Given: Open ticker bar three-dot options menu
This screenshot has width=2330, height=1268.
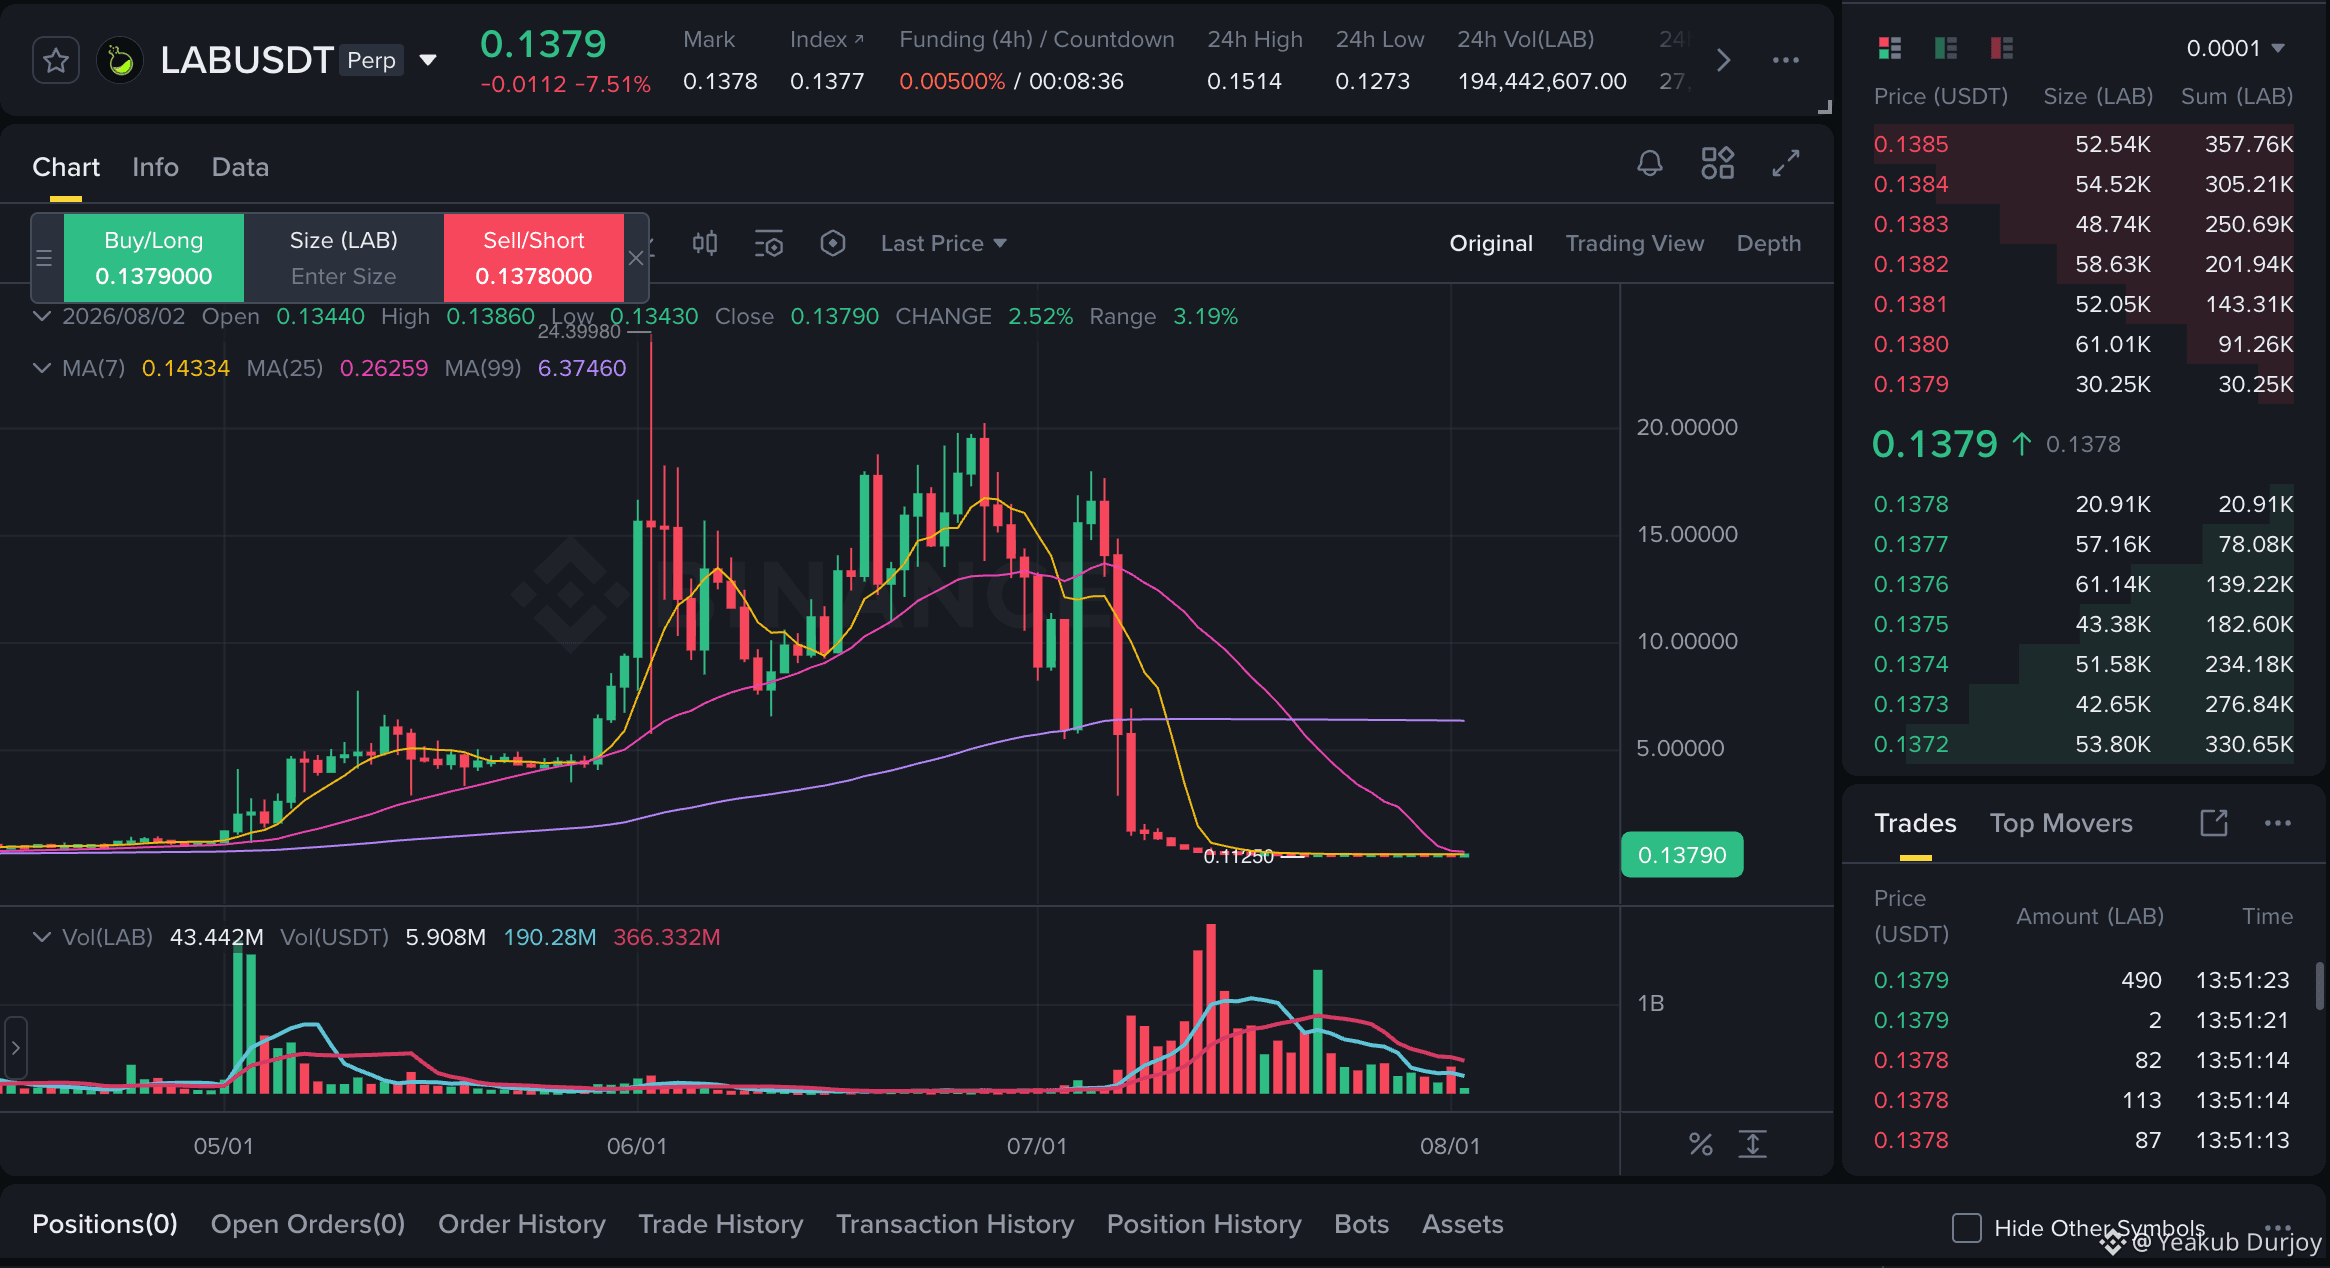Looking at the screenshot, I should [1786, 61].
